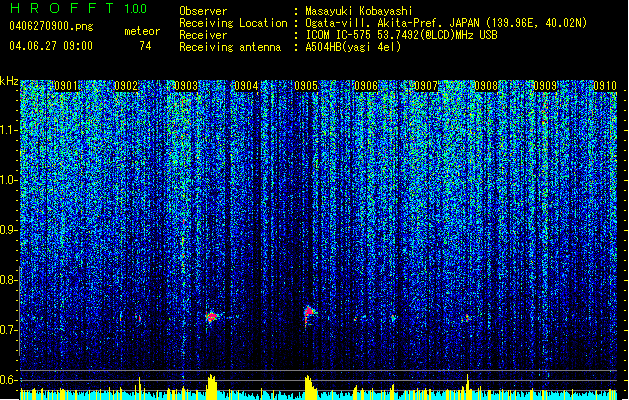This screenshot has width=629, height=400.
Task: Click the 0.6 kHz frequency tick label
Action: (x=8, y=380)
